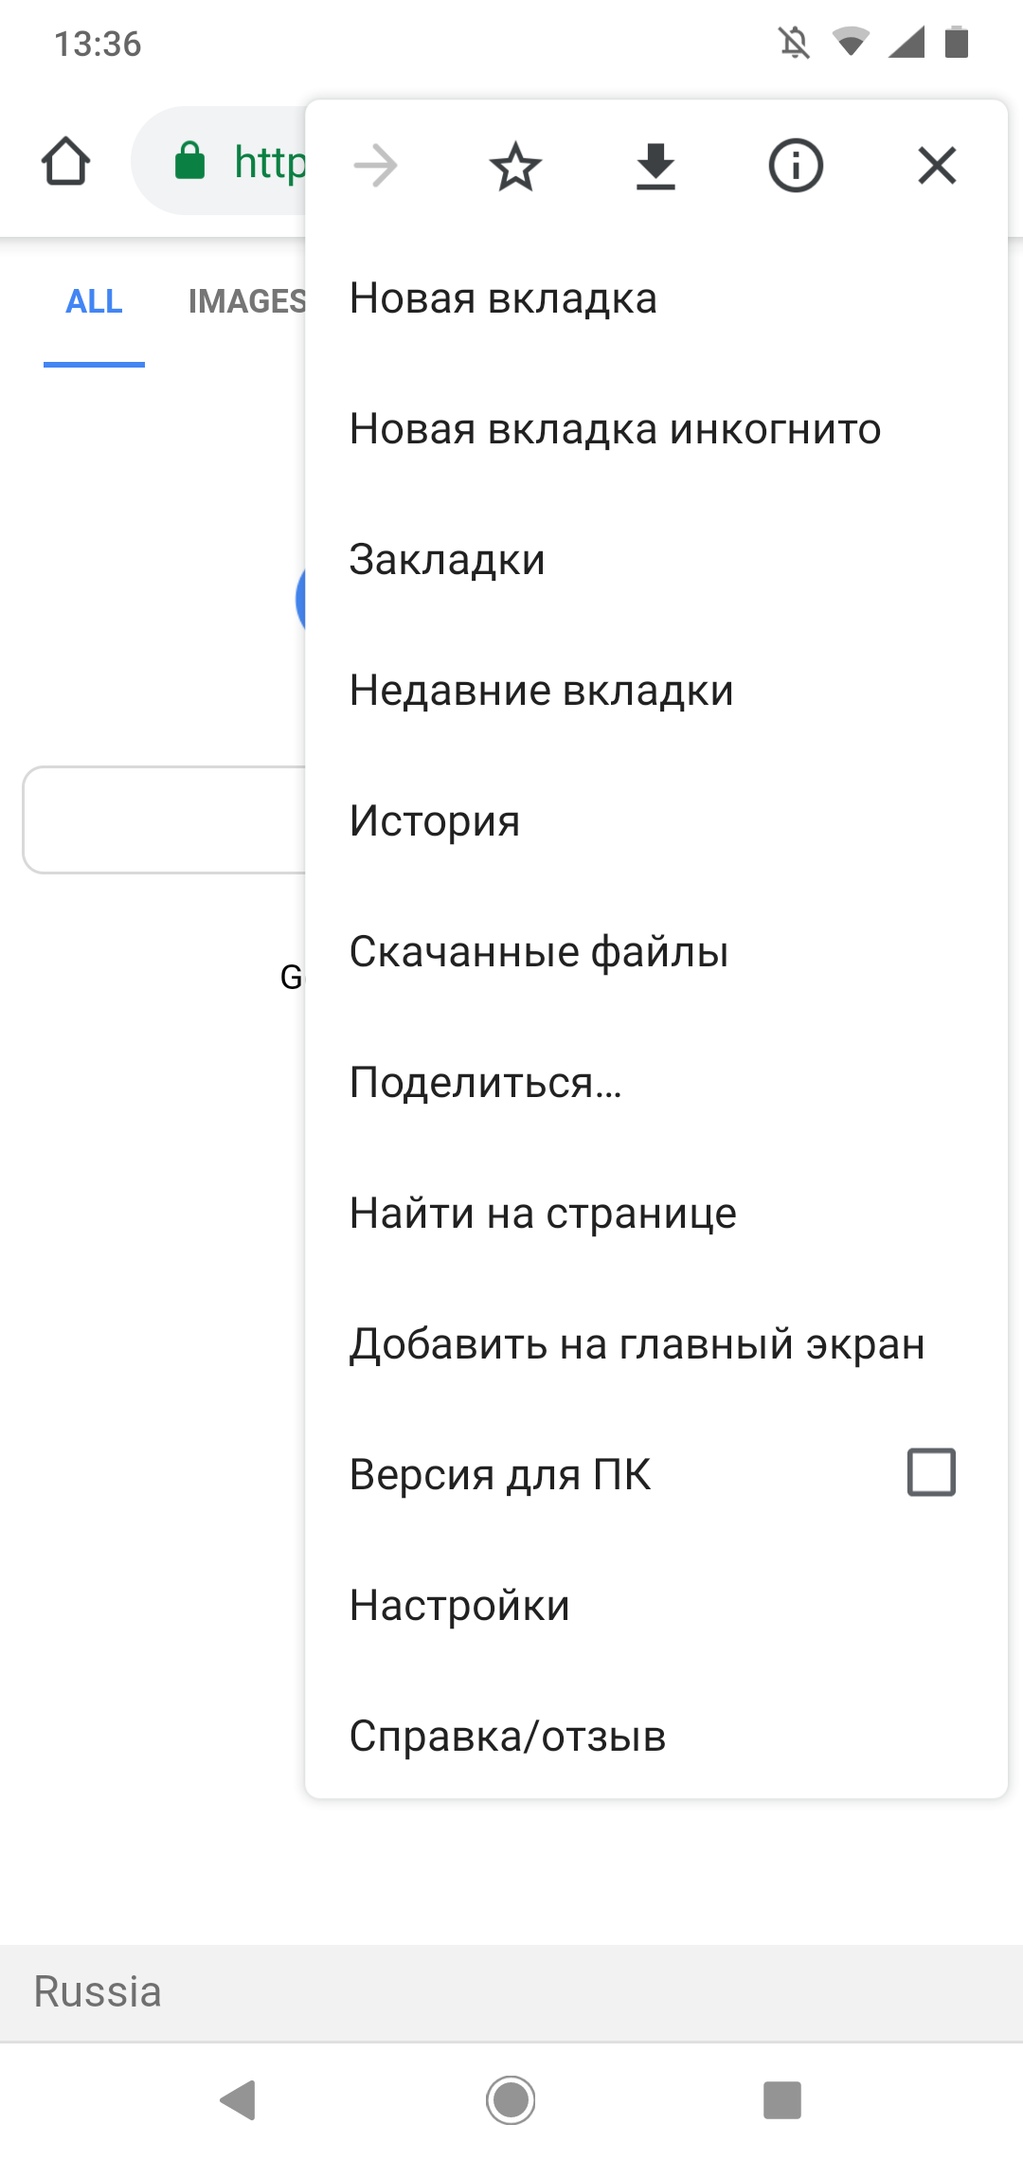Open История from the menu

tap(434, 821)
